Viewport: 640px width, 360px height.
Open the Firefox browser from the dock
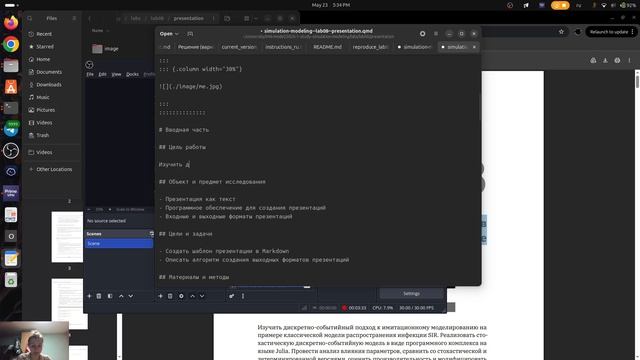11,22
